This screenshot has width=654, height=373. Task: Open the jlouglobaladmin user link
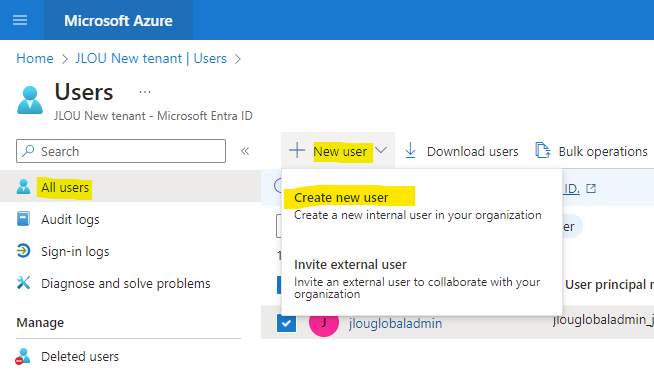[x=395, y=323]
